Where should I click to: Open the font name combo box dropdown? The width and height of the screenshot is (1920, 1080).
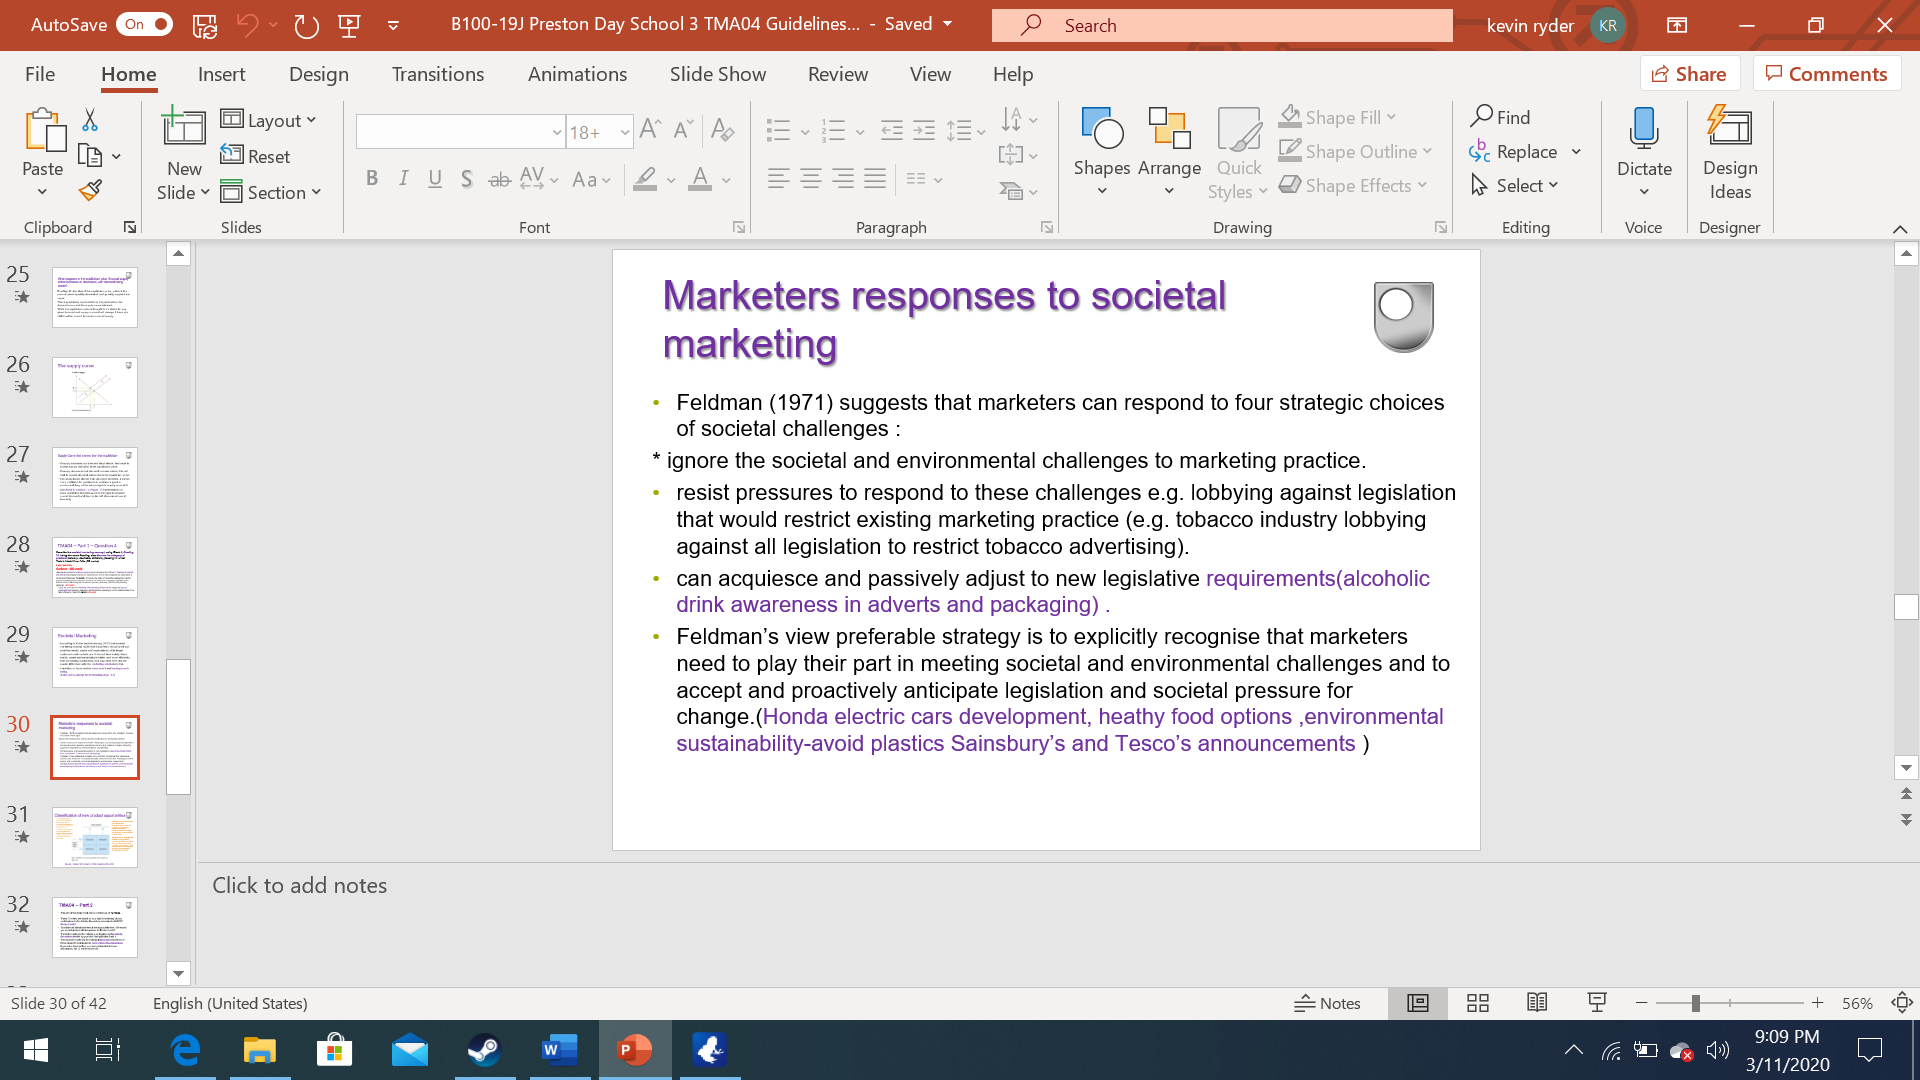pyautogui.click(x=557, y=132)
